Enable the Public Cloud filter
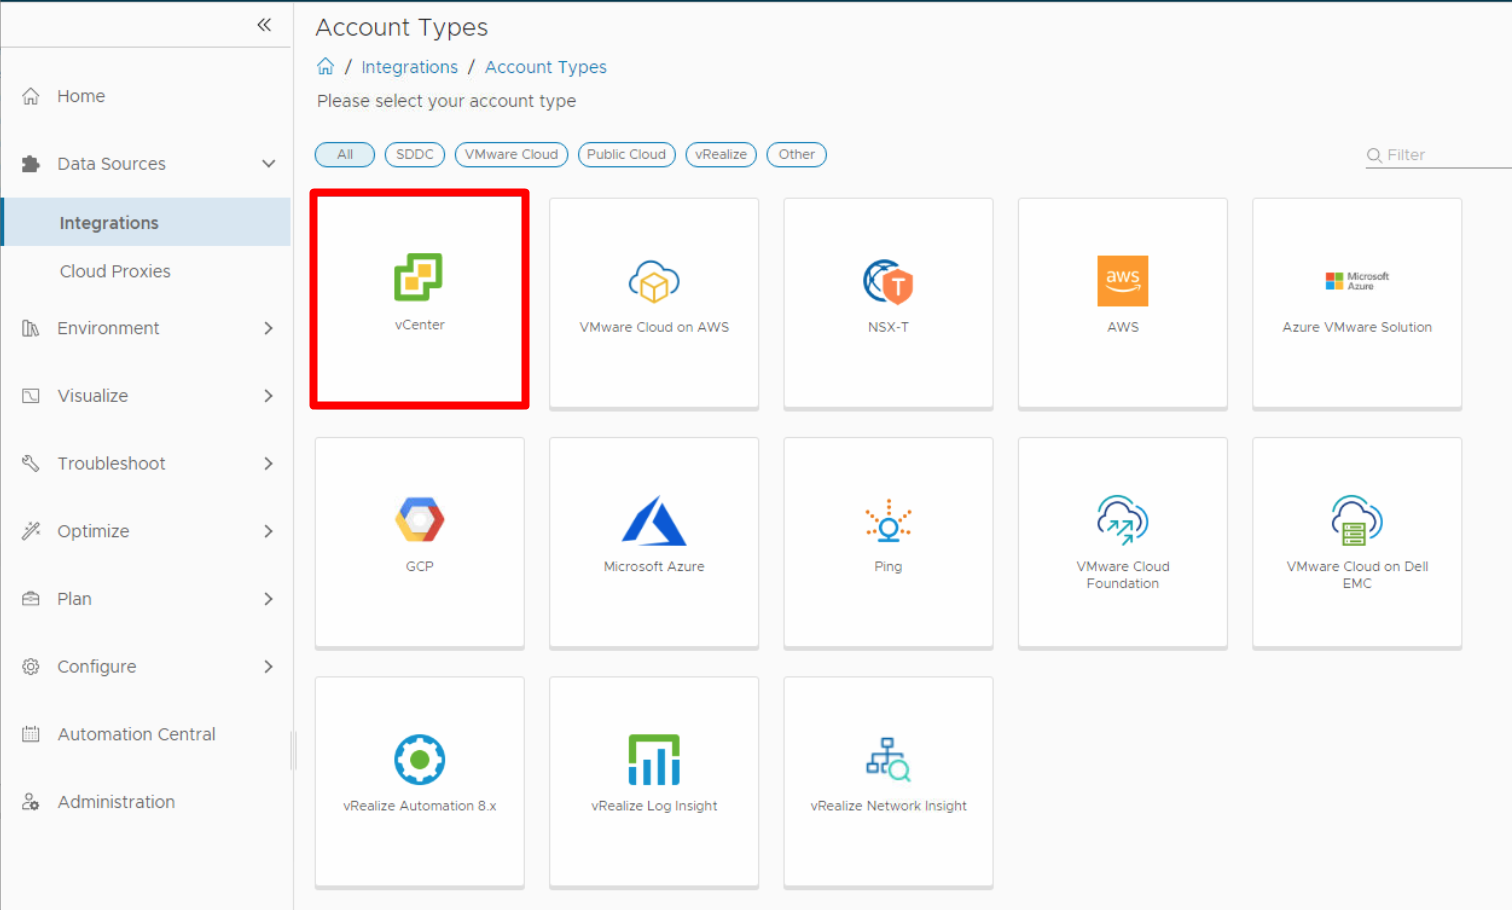1512x910 pixels. [626, 154]
